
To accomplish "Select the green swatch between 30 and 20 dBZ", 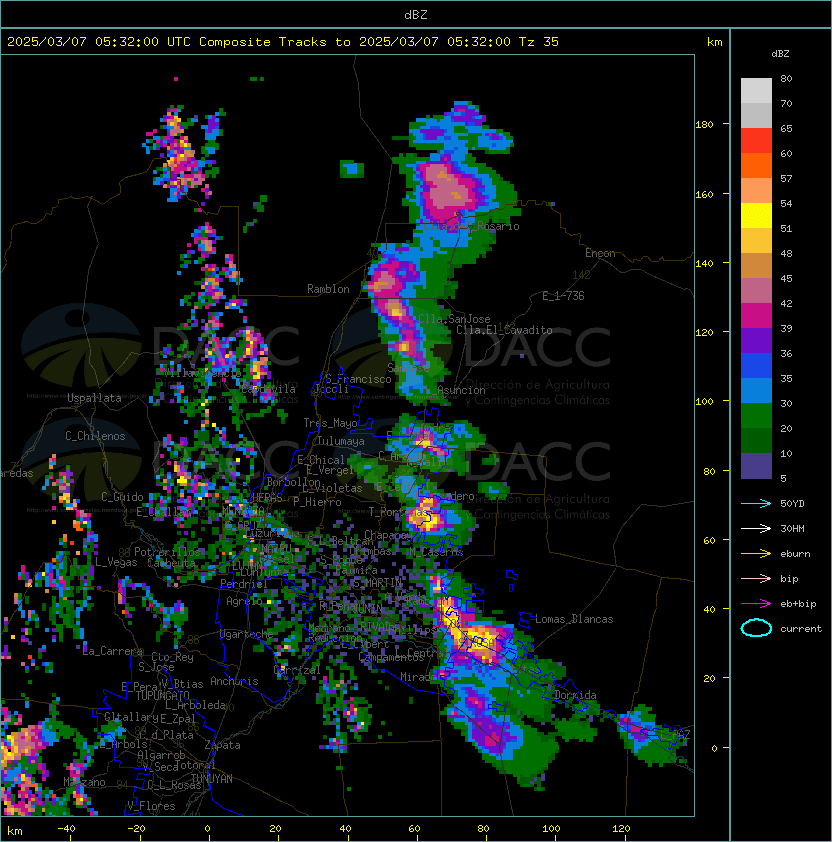I will click(756, 416).
